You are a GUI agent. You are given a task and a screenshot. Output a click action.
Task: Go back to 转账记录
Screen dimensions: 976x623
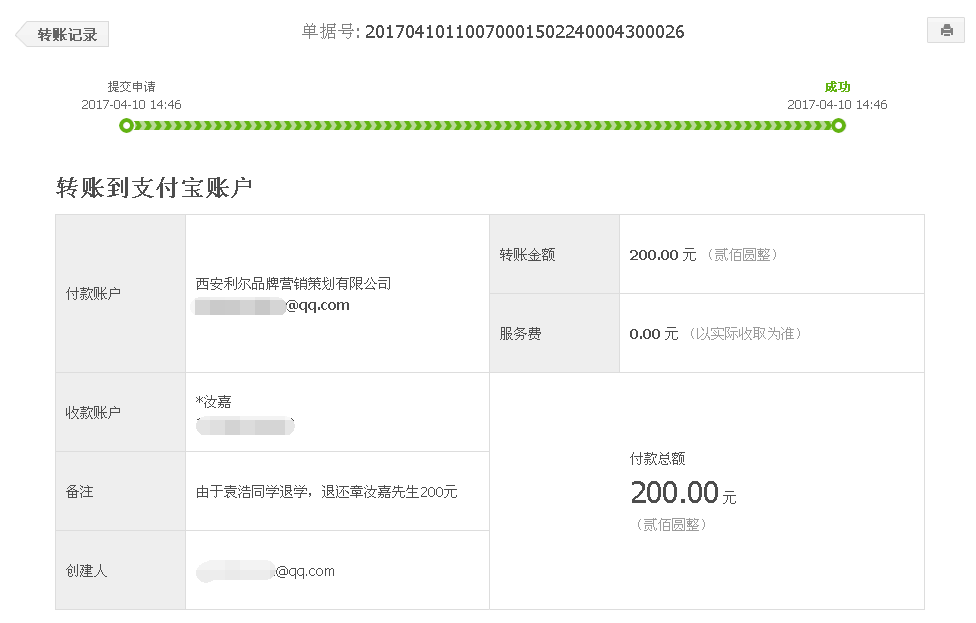[x=62, y=34]
